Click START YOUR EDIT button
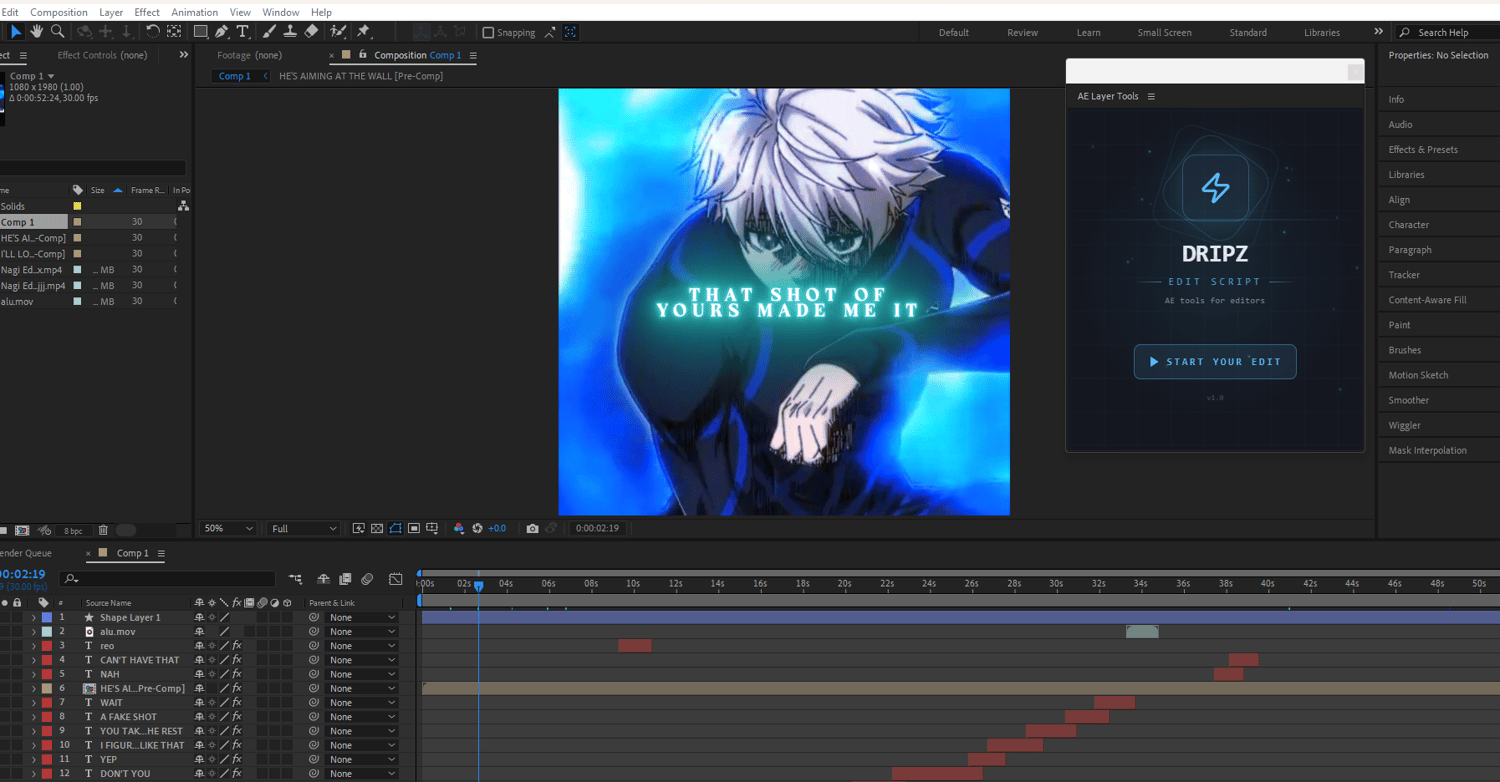Screen dimensions: 1500x782 point(1215,362)
